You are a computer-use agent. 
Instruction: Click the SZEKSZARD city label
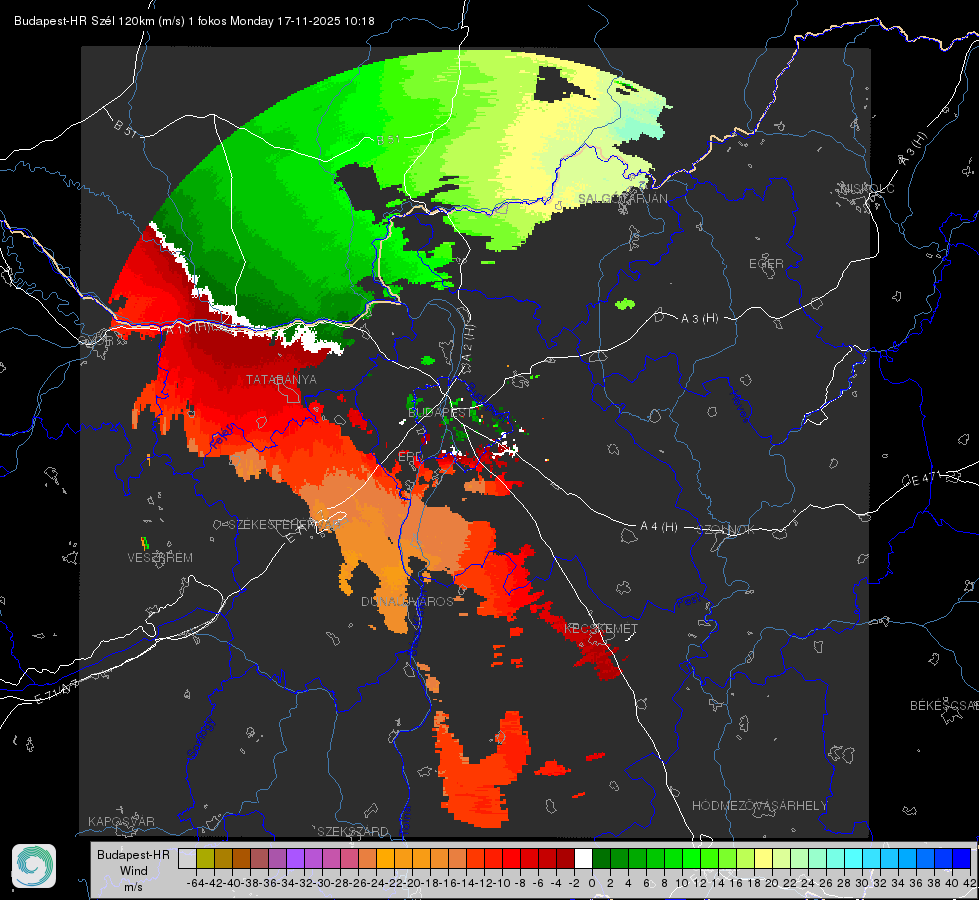click(x=353, y=831)
